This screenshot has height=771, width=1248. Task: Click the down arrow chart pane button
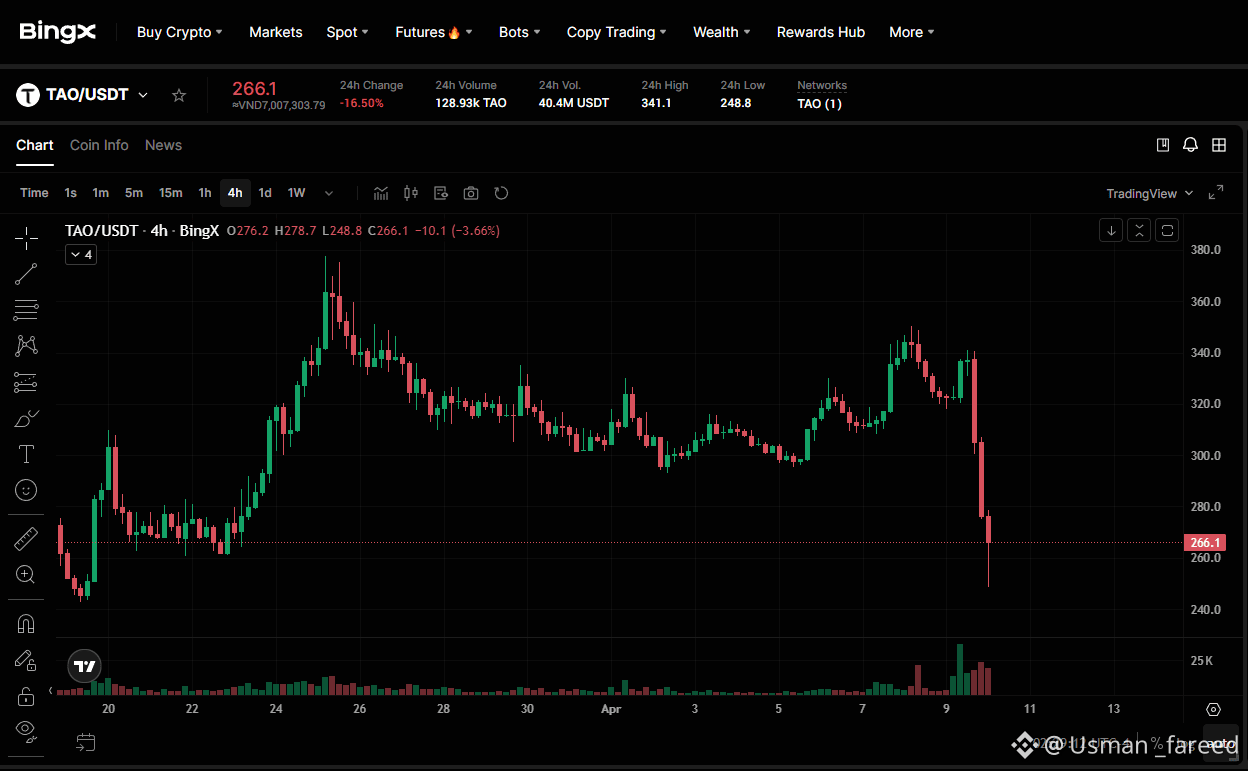[1111, 231]
